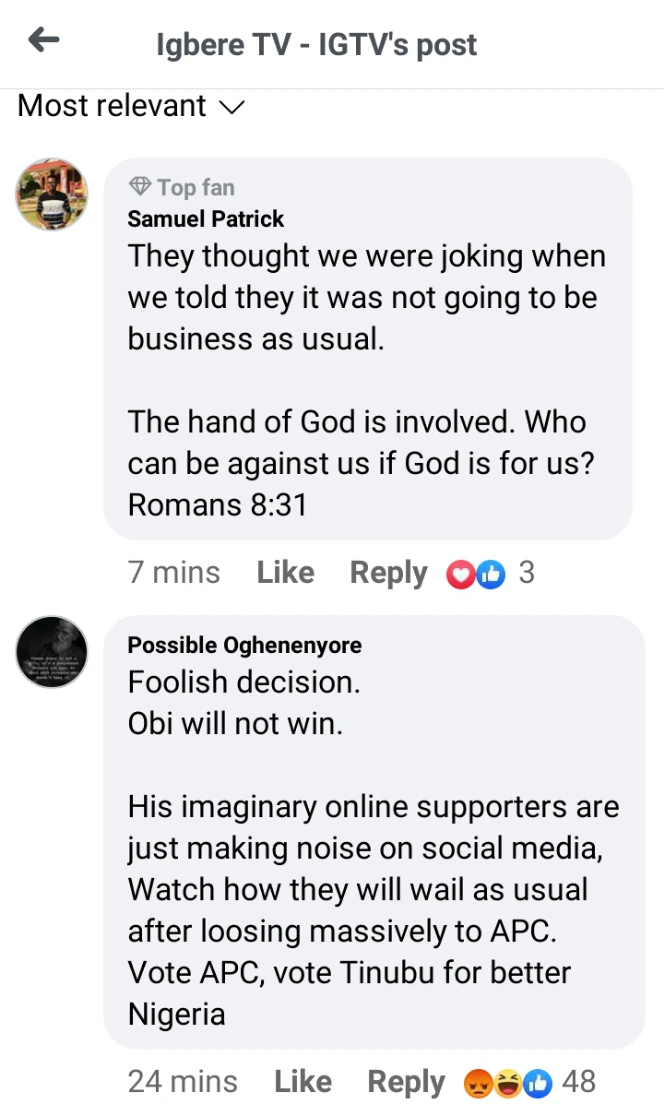Screen dimensions: 664x1104
Task: Click the 24 mins timestamp
Action: [183, 1081]
